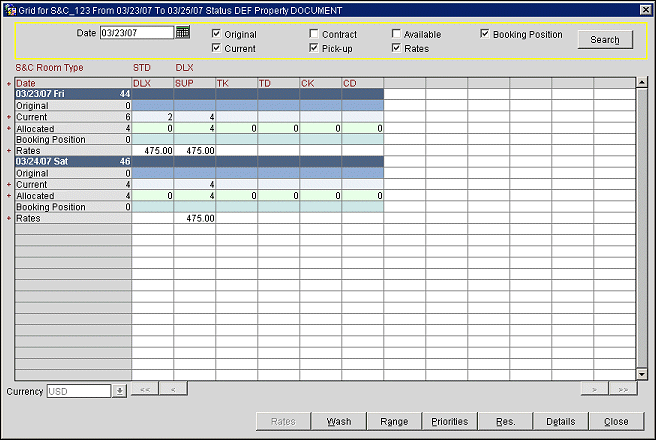Viewport: 656px width, 440px height.
Task: Close the grid window with title bar X
Action: tap(644, 9)
